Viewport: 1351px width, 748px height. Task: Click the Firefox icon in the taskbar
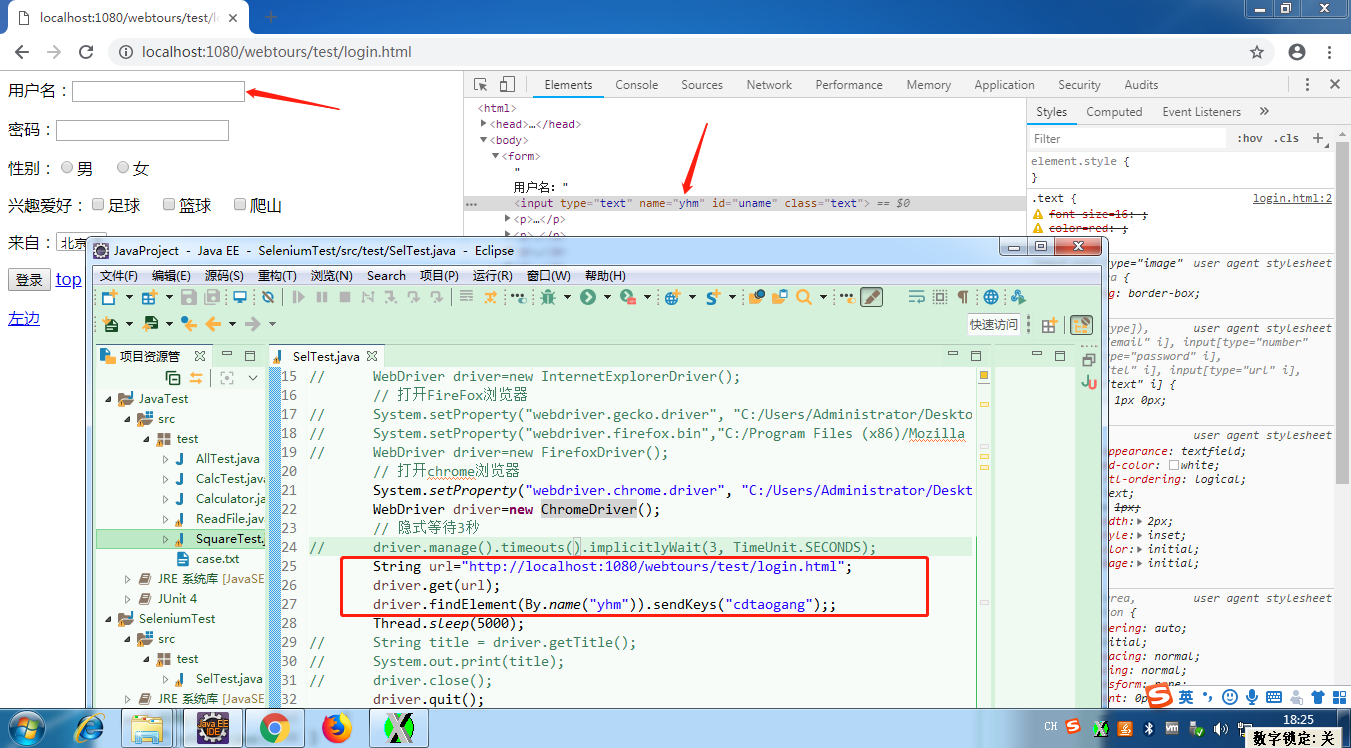[x=337, y=729]
